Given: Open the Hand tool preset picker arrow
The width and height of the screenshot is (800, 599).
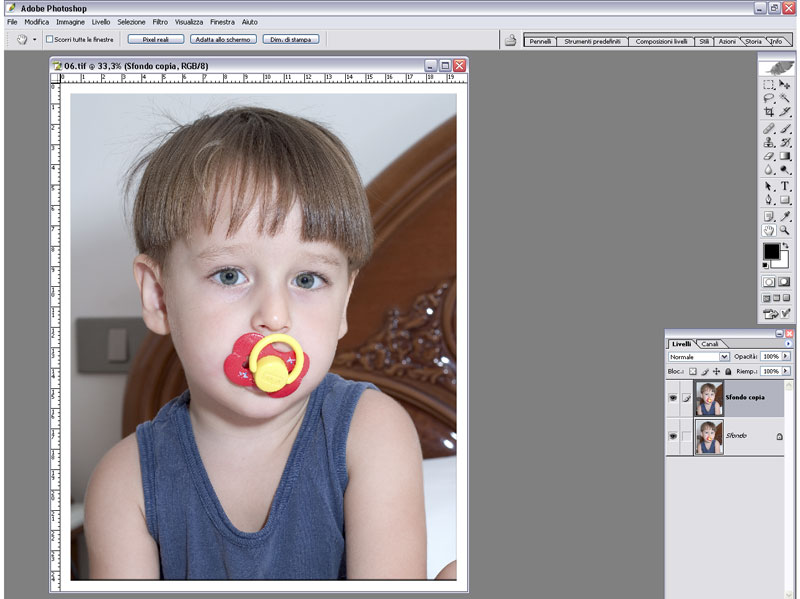Looking at the screenshot, I should tap(35, 40).
